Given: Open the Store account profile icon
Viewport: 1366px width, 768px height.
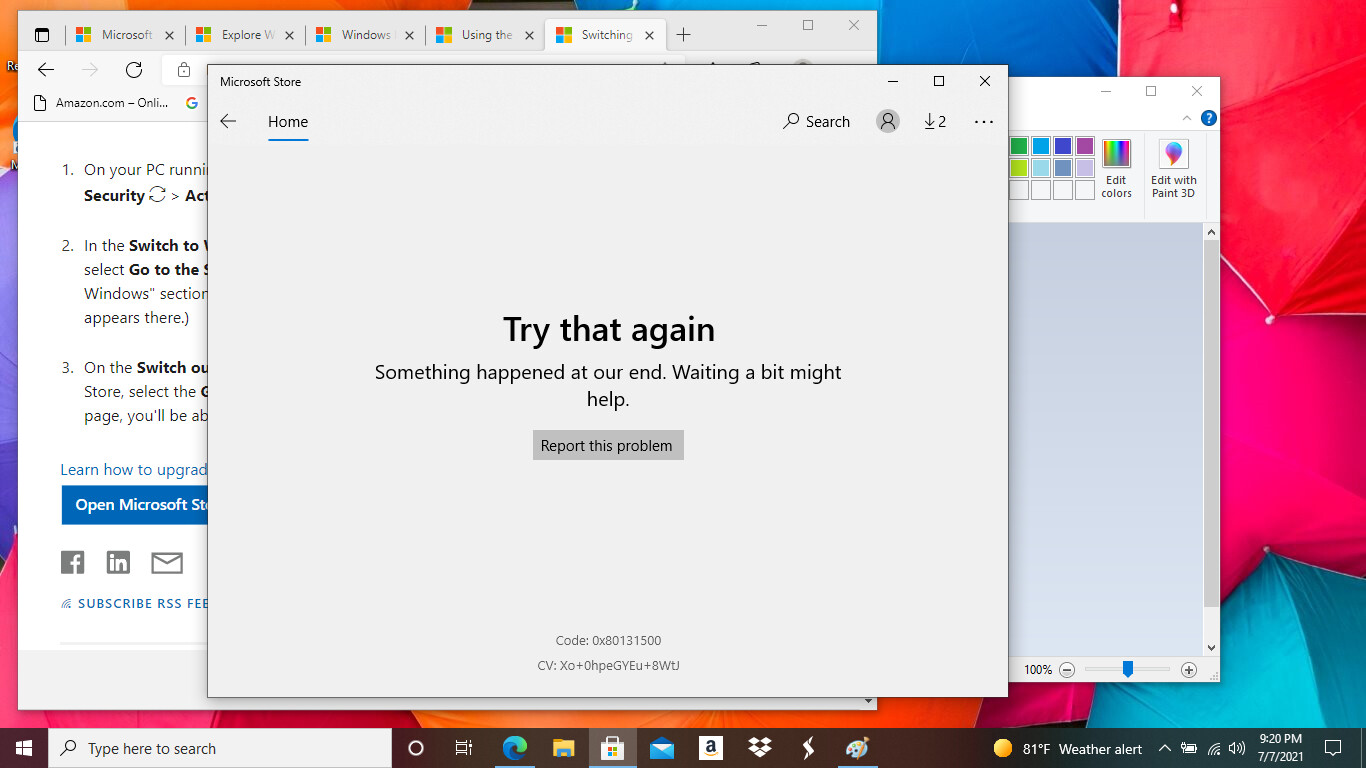Looking at the screenshot, I should coord(887,121).
